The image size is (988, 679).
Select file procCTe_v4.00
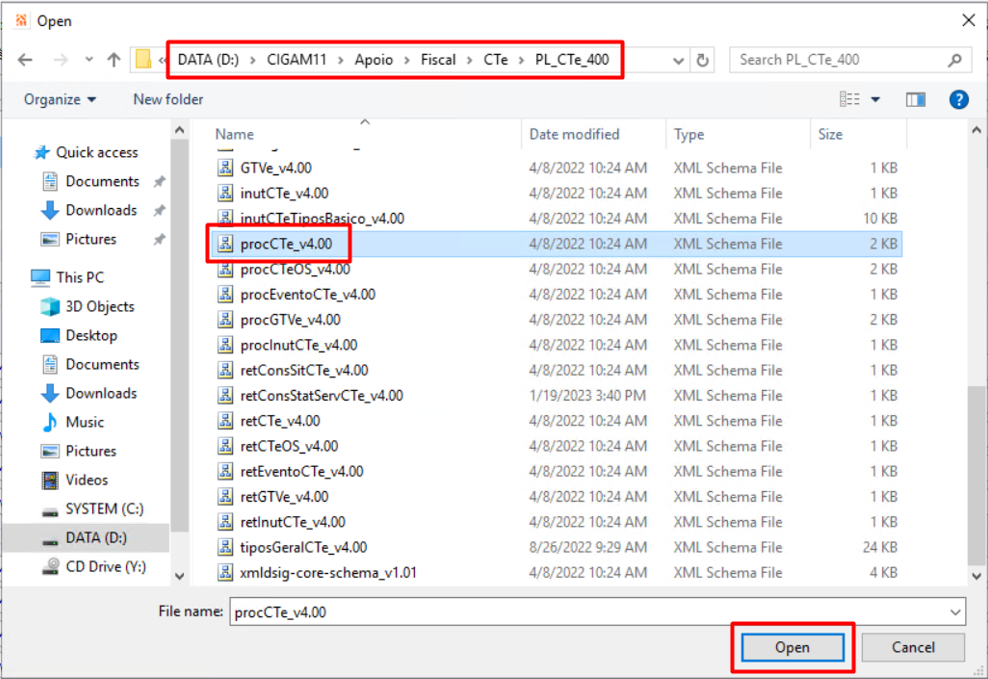[556, 244]
